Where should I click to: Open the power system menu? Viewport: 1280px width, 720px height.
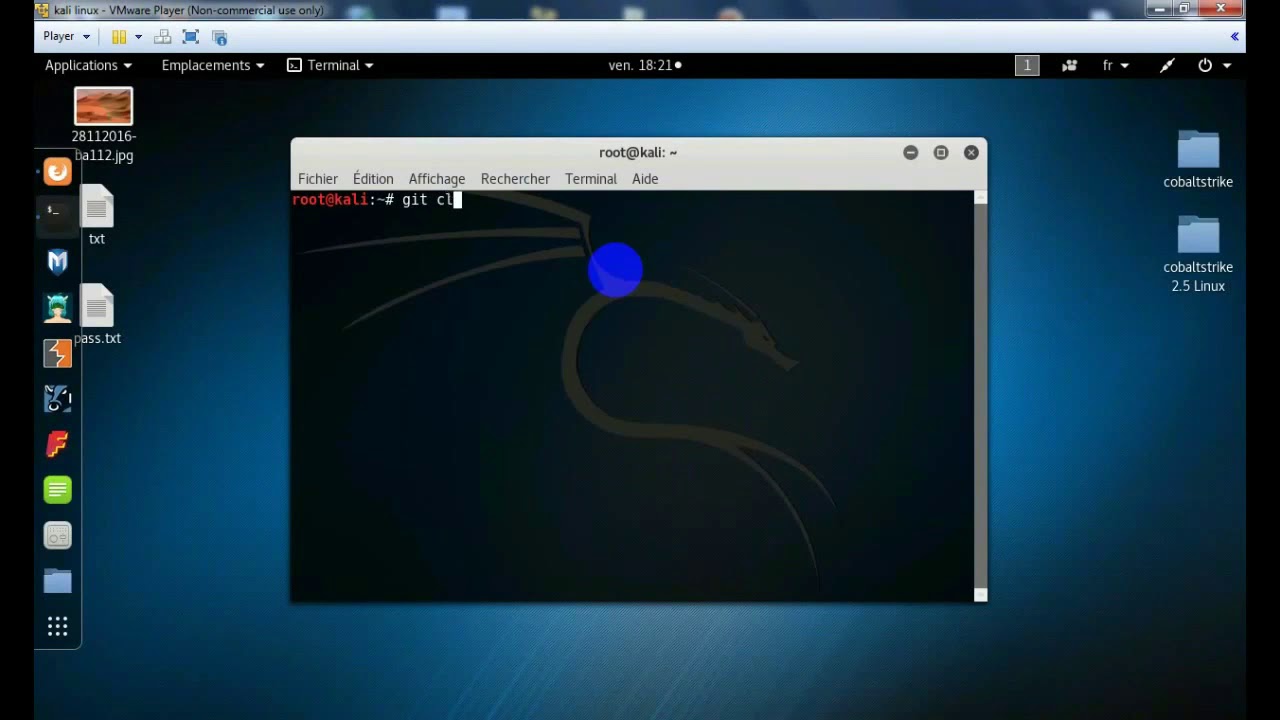1214,65
